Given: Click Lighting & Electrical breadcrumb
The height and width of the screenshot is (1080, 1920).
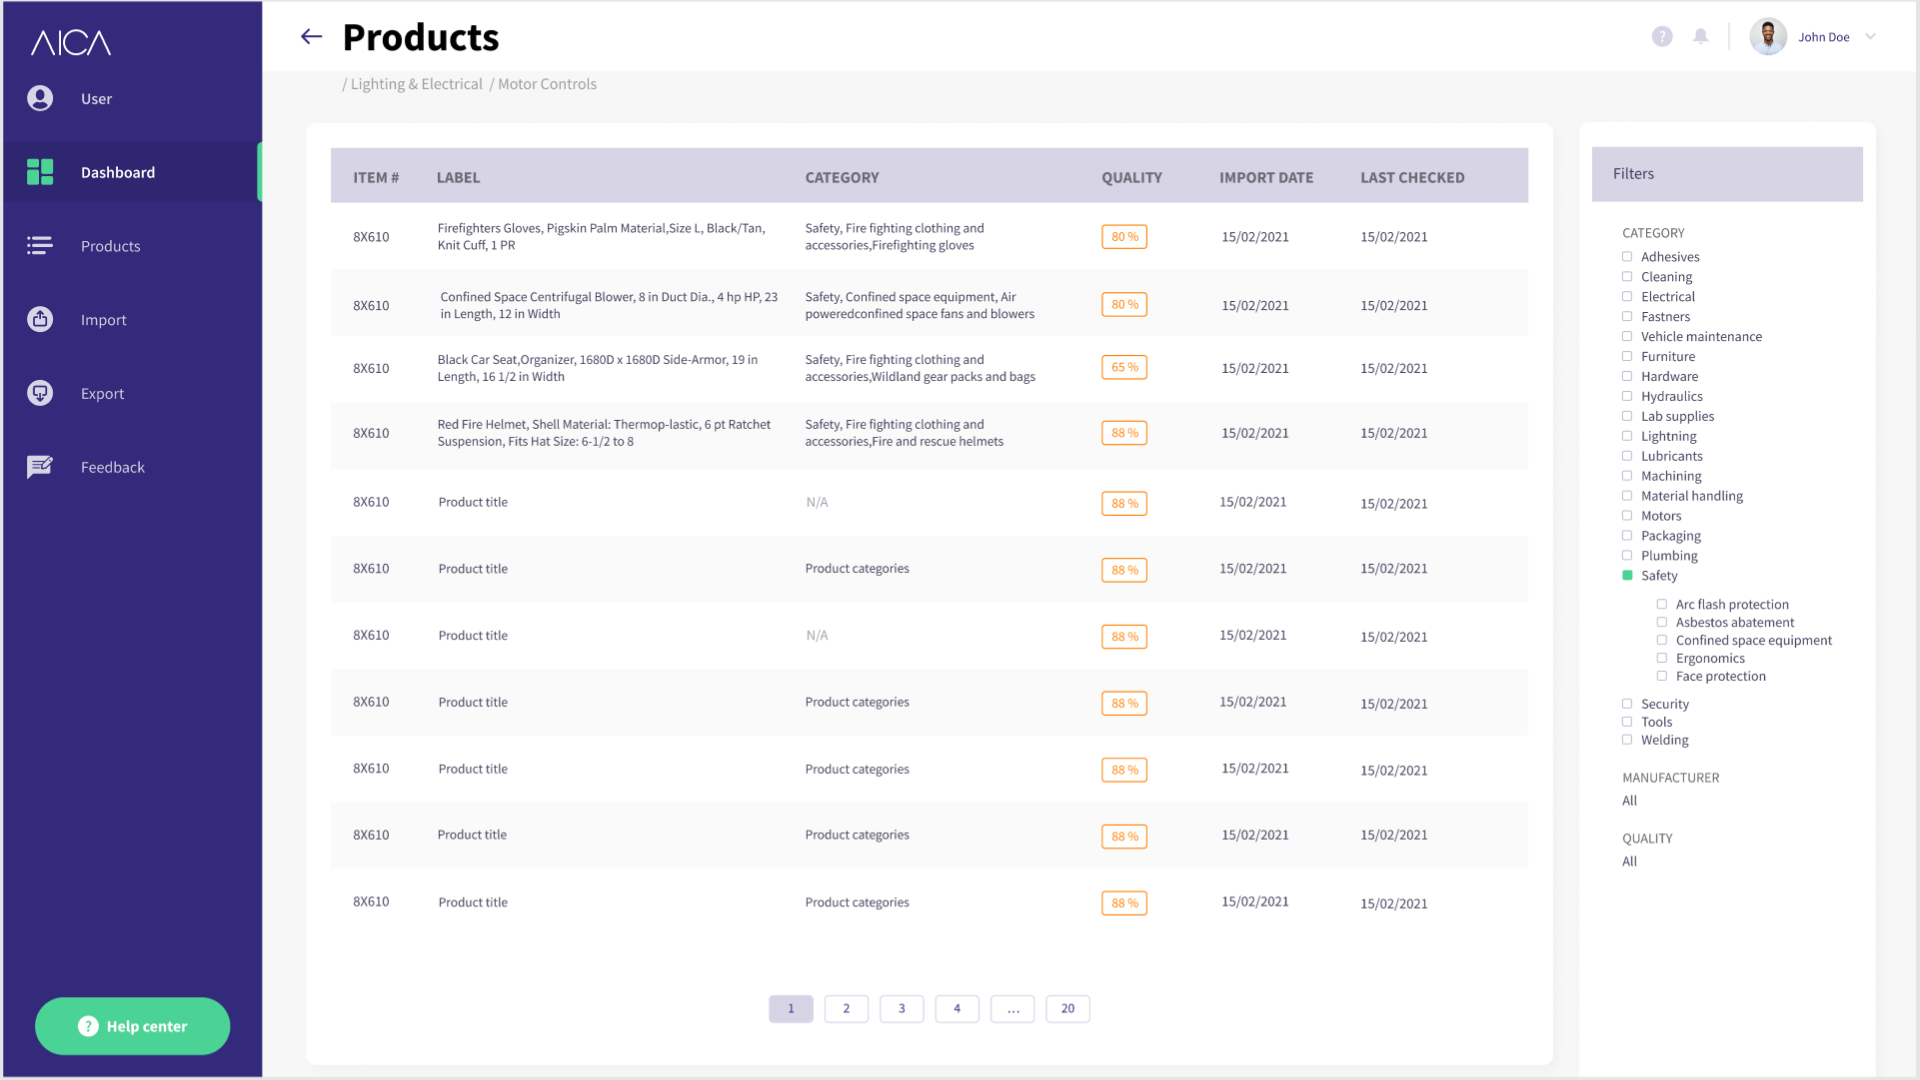Looking at the screenshot, I should [416, 84].
